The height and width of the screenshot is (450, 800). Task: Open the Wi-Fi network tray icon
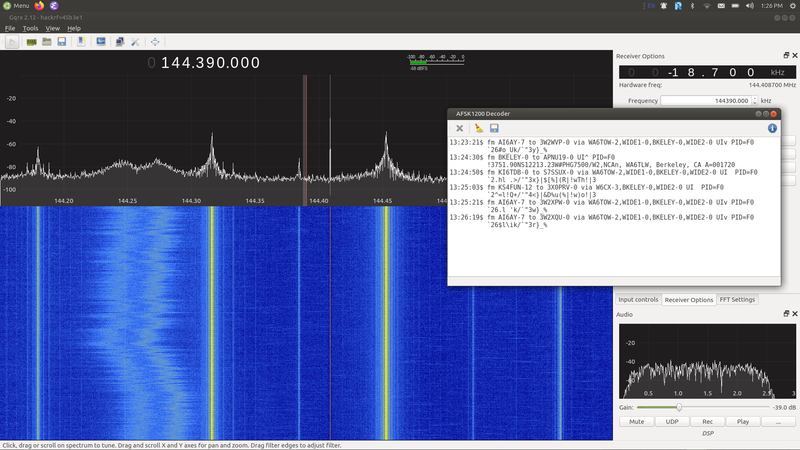[x=707, y=6]
